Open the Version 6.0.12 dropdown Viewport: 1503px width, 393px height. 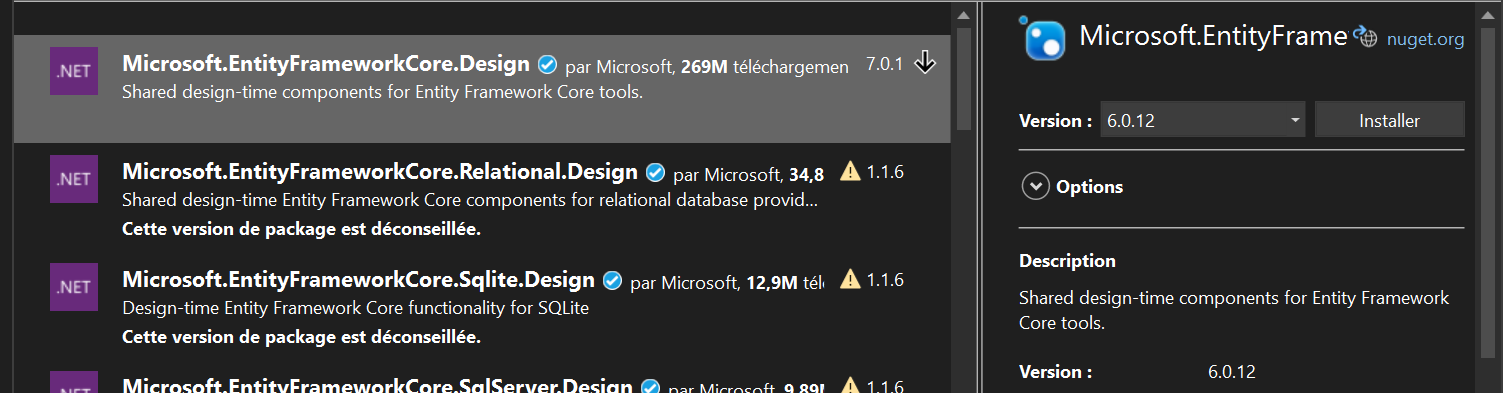pos(1203,120)
